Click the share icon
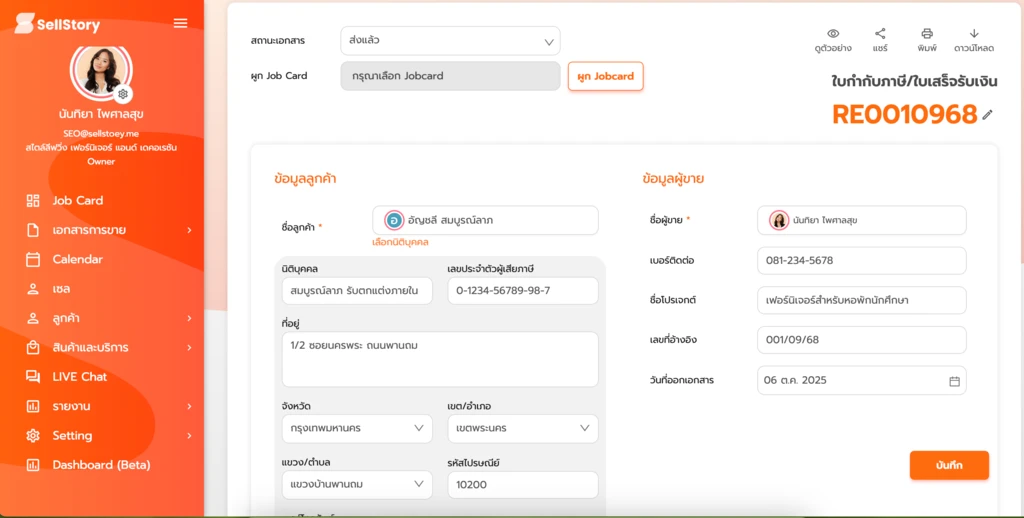Screen dimensions: 1024x518 click(x=880, y=34)
